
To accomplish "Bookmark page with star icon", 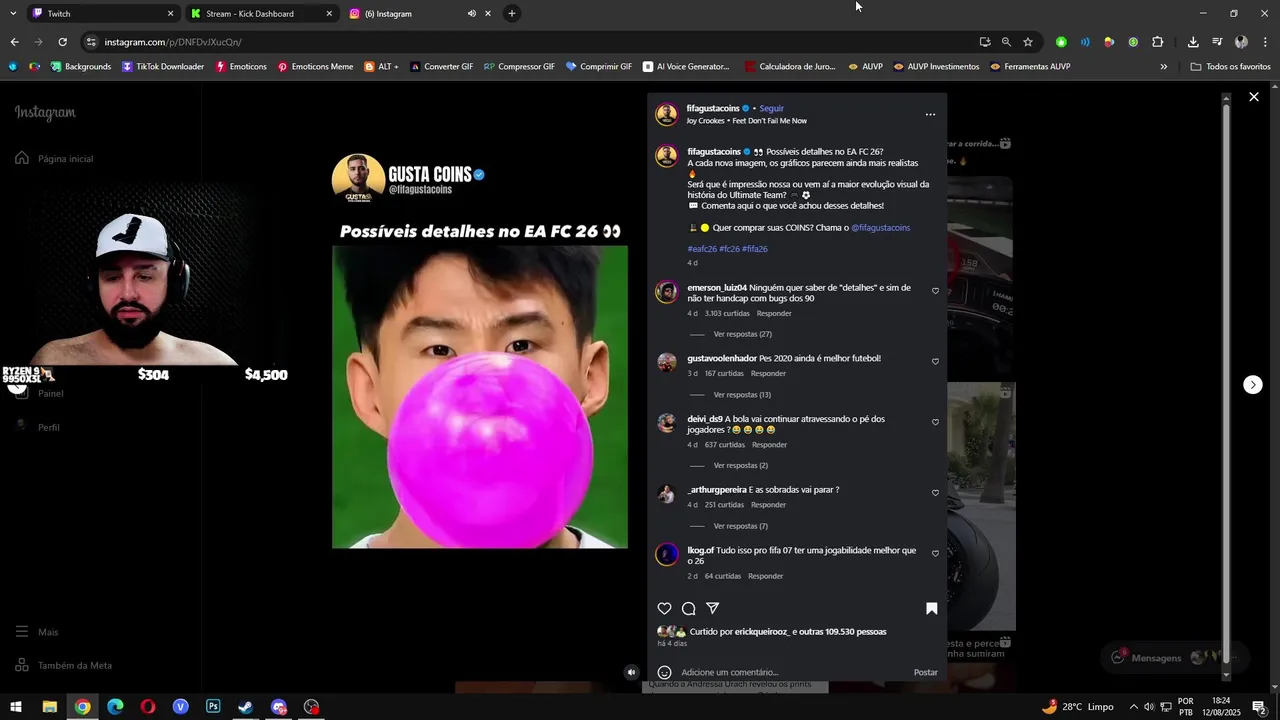I will click(1027, 42).
